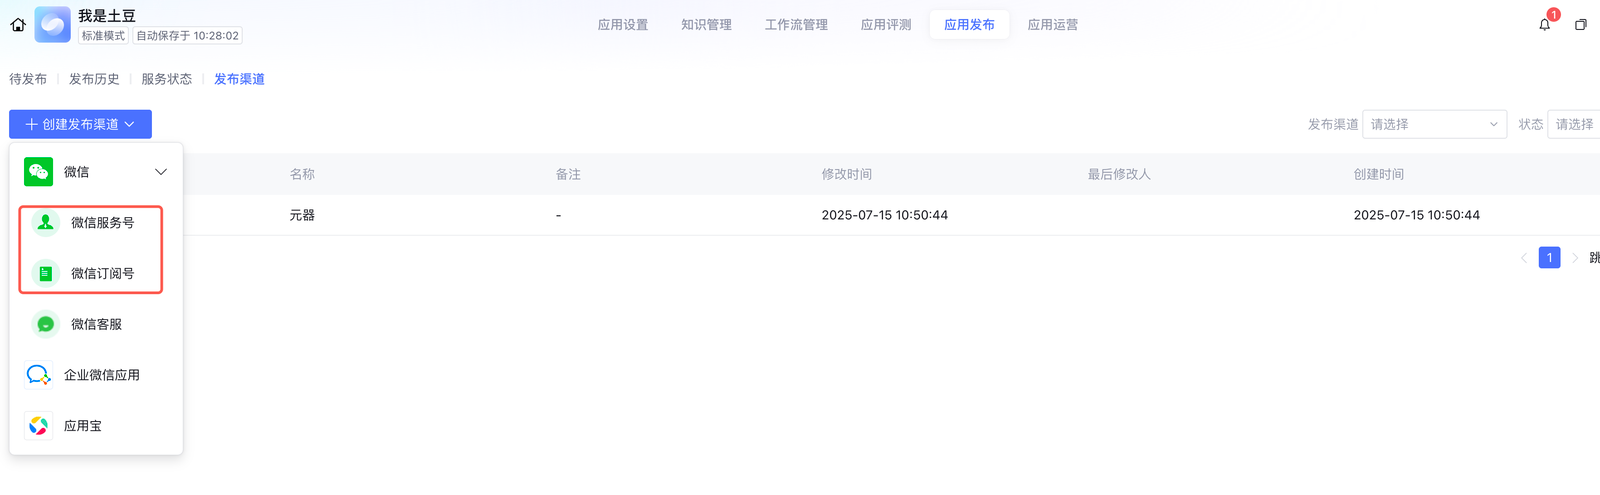This screenshot has height=495, width=1600.
Task: Click the 元器 row name
Action: (302, 215)
